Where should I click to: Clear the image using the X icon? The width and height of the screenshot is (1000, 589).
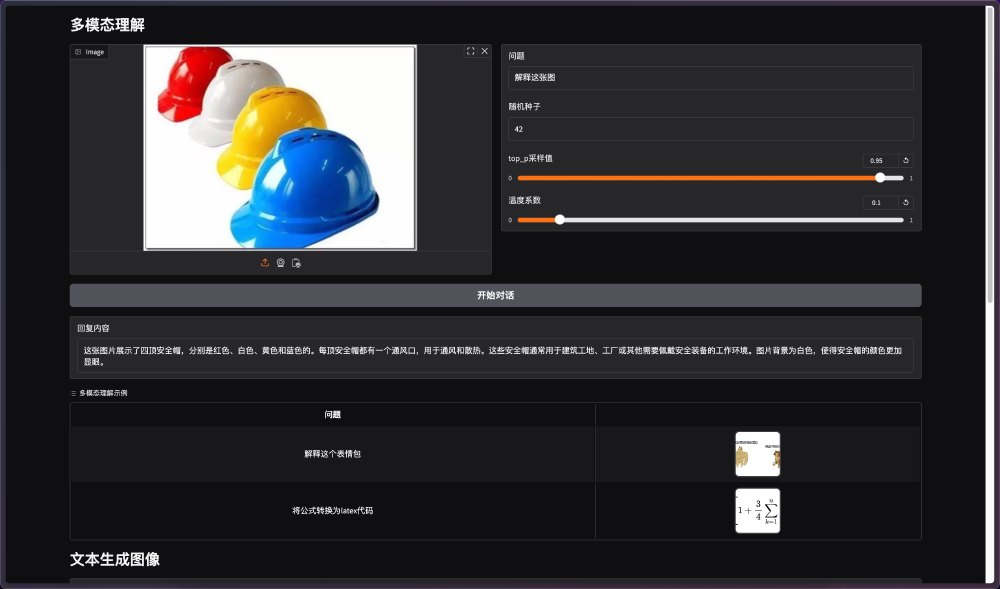pos(484,51)
